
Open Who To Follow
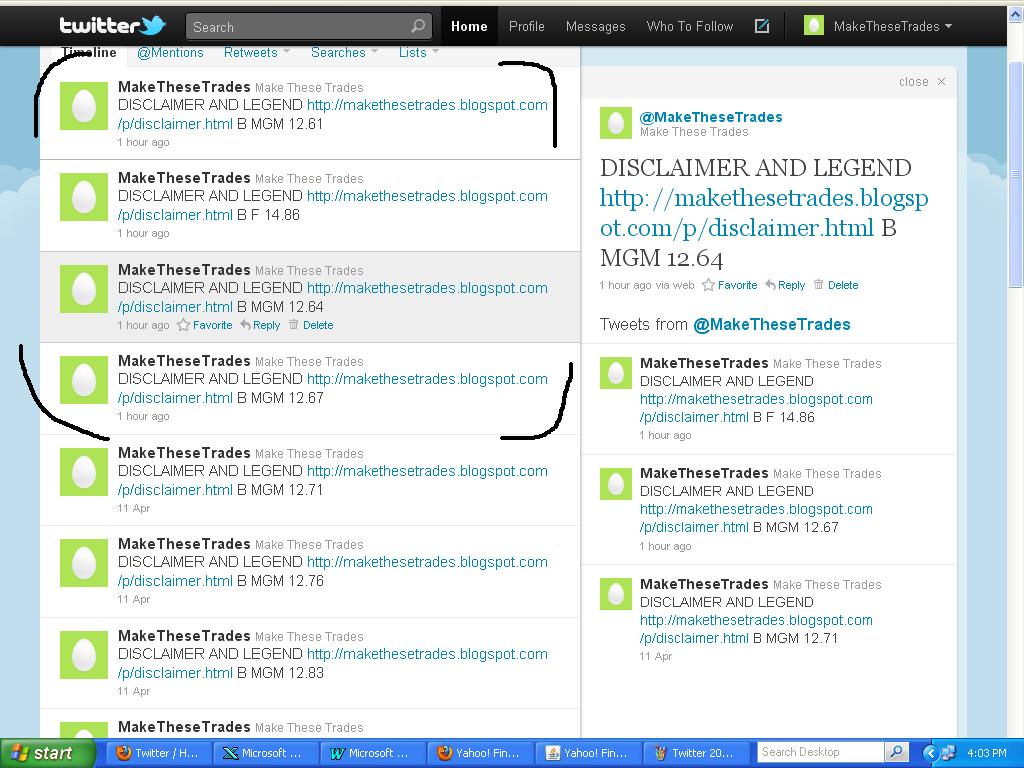[x=690, y=26]
